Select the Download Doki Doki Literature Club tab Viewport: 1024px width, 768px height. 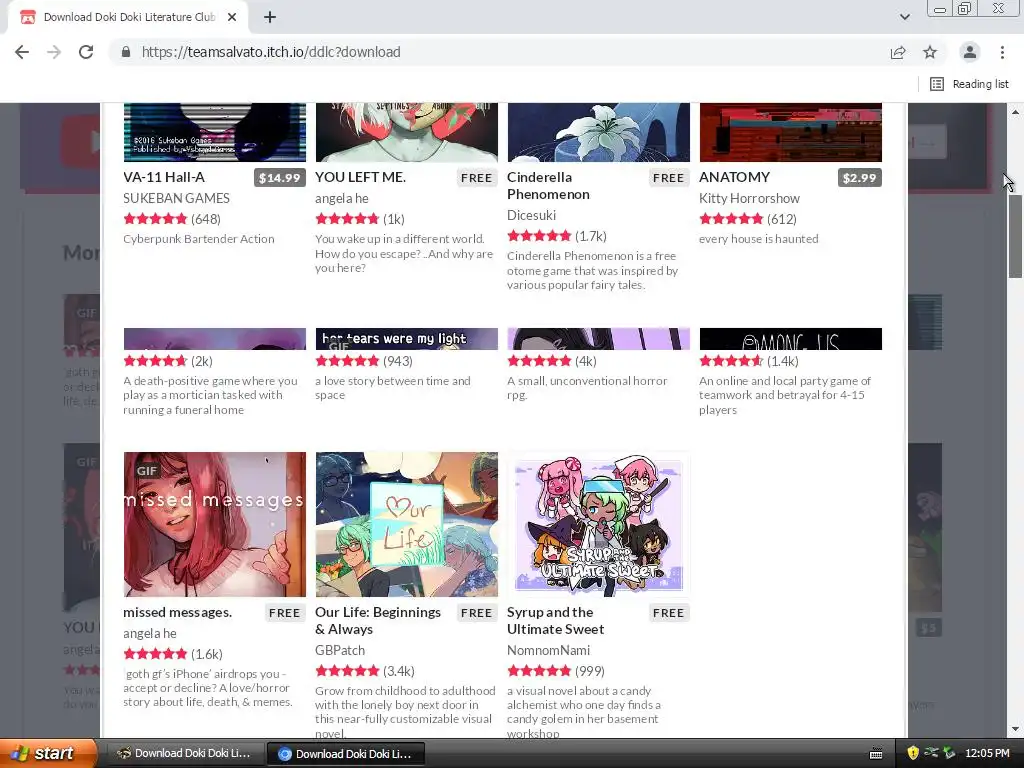pyautogui.click(x=129, y=17)
